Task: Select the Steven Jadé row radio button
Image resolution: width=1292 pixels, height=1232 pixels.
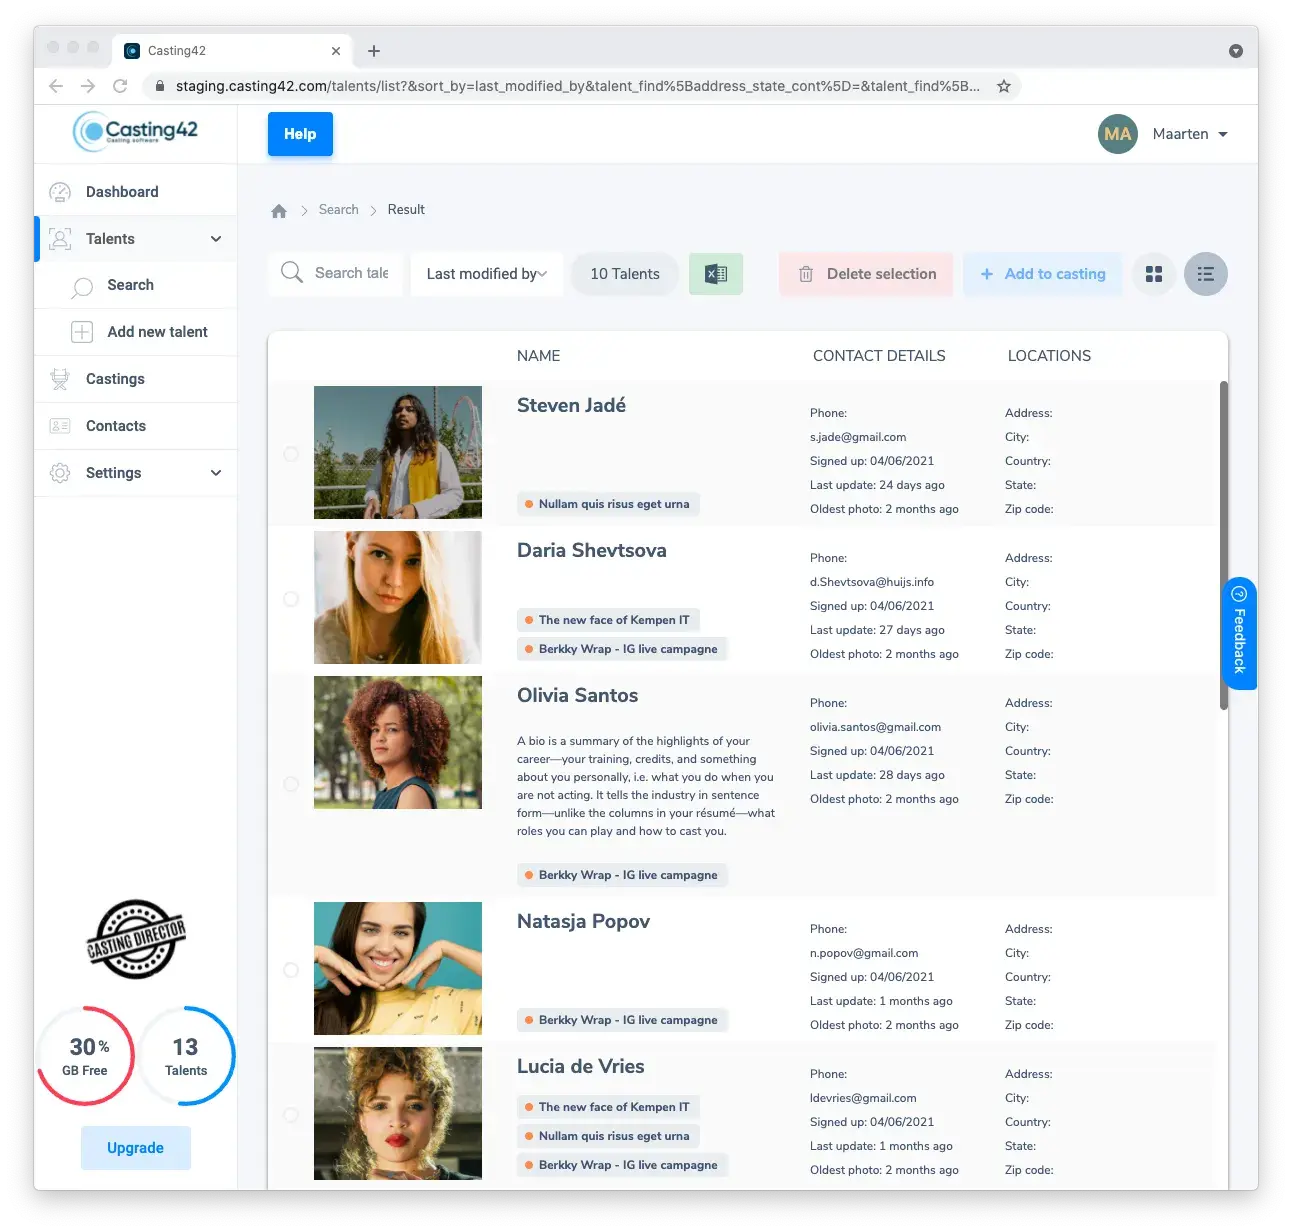Action: pyautogui.click(x=291, y=454)
